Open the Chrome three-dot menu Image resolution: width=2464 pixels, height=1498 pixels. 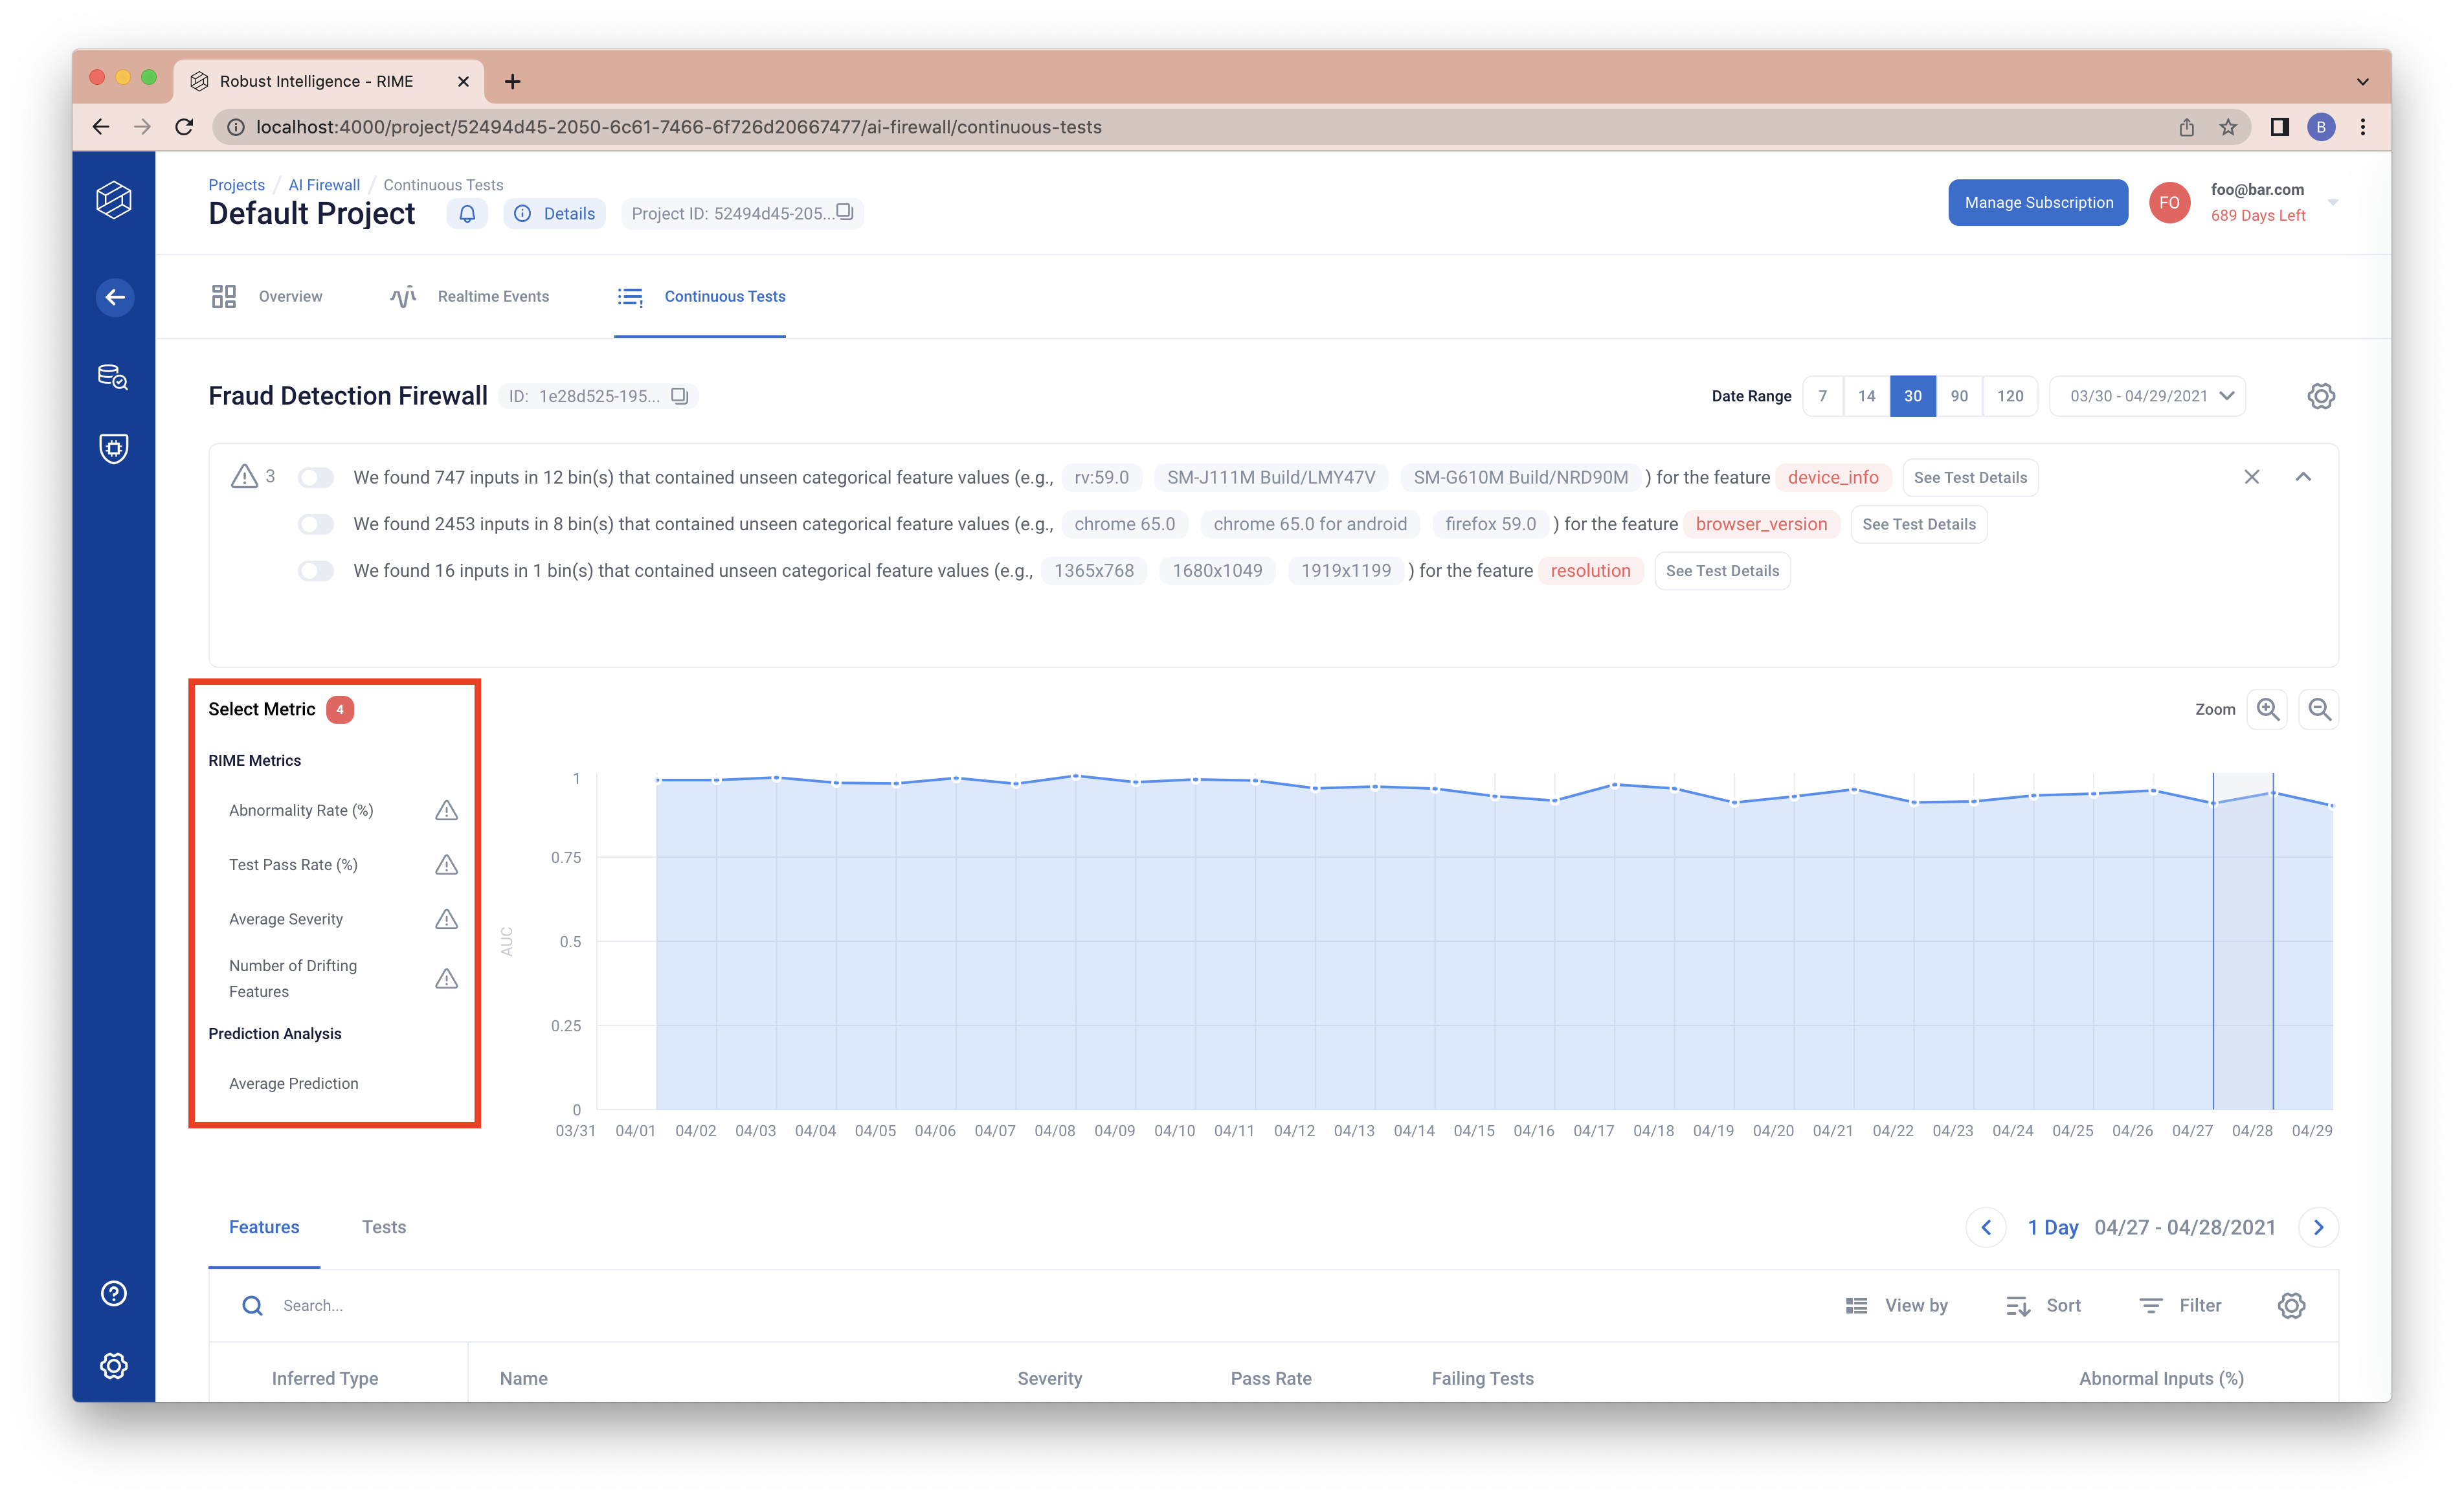(2363, 127)
